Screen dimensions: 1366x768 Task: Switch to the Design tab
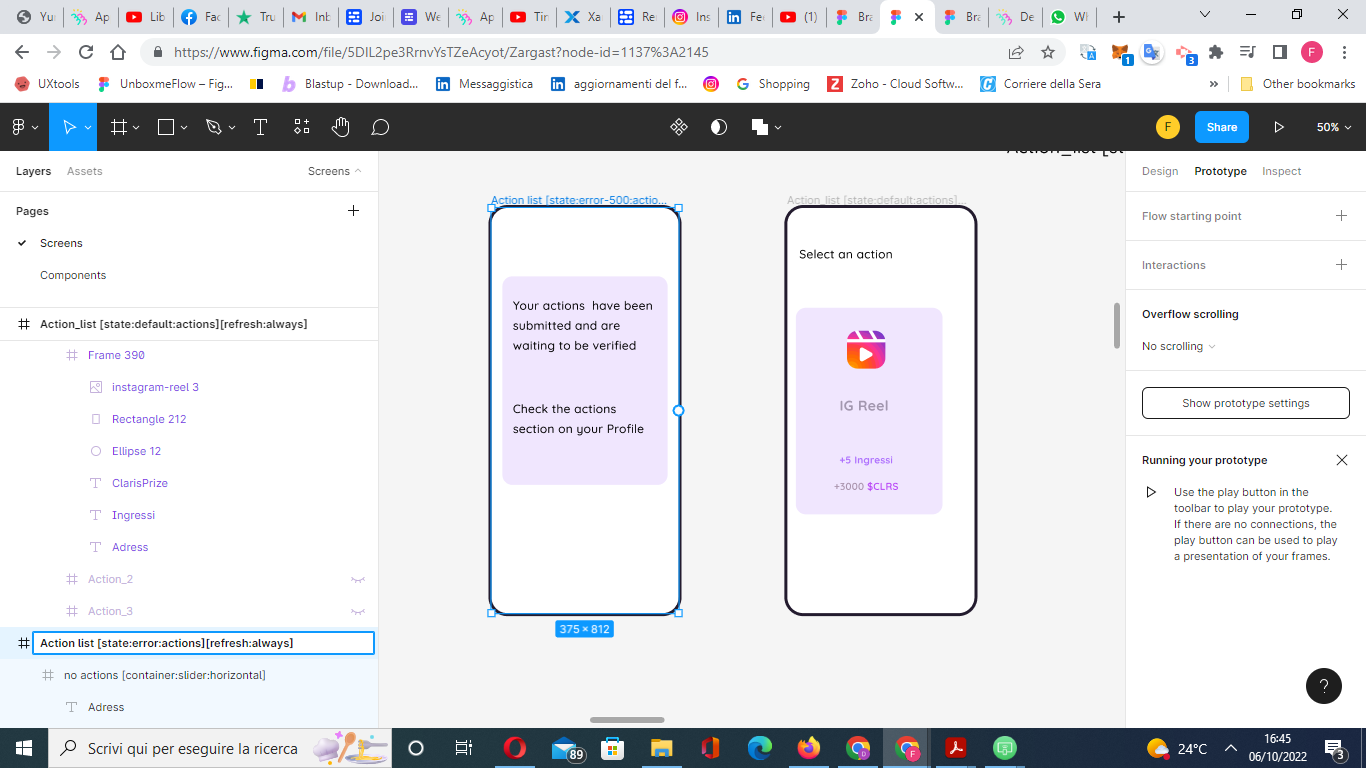1160,171
